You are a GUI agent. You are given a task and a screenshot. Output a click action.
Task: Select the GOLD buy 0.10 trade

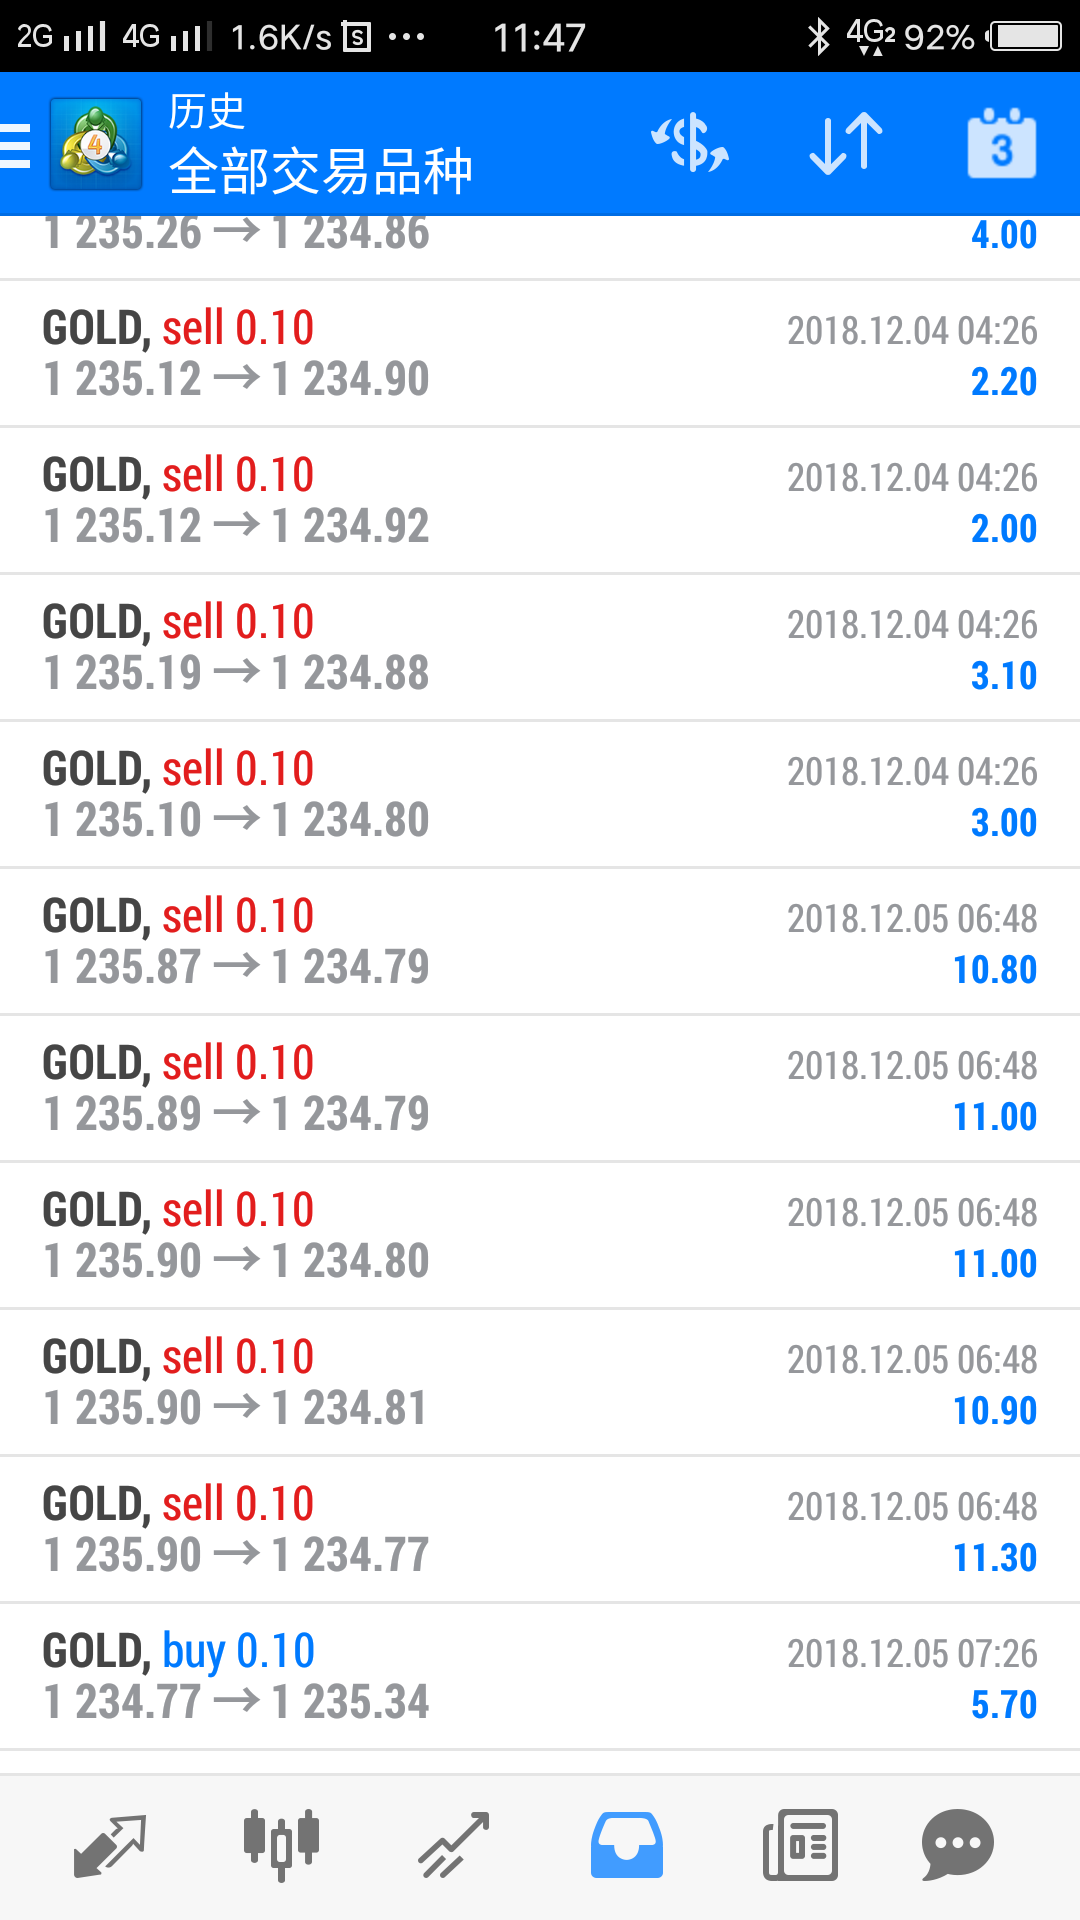coord(540,1677)
